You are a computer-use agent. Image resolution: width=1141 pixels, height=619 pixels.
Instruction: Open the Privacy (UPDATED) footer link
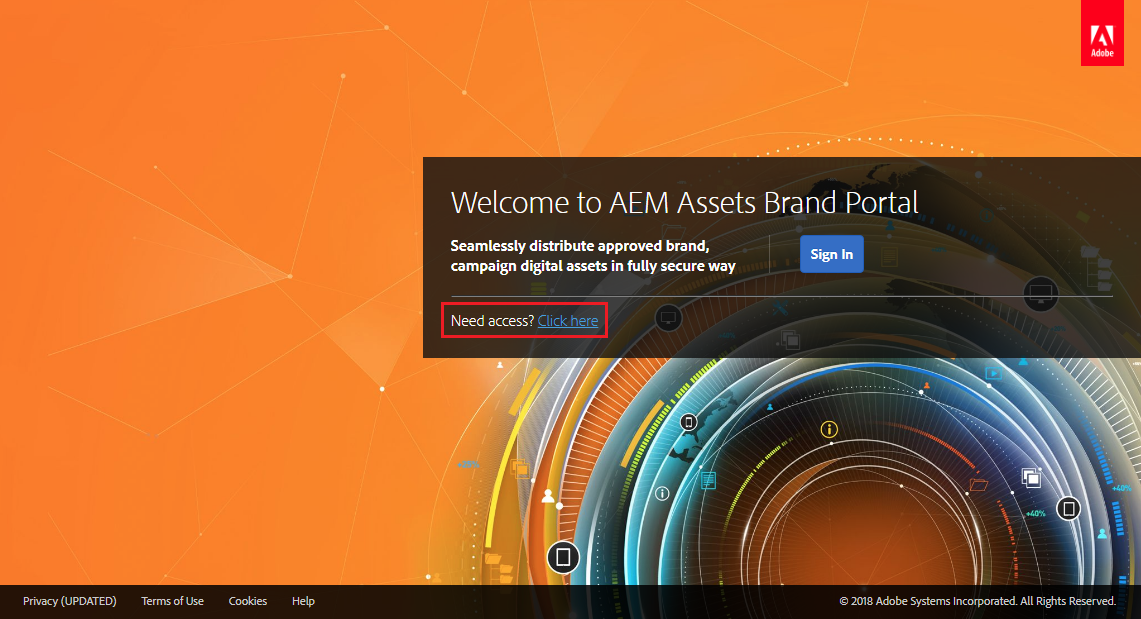pyautogui.click(x=70, y=601)
